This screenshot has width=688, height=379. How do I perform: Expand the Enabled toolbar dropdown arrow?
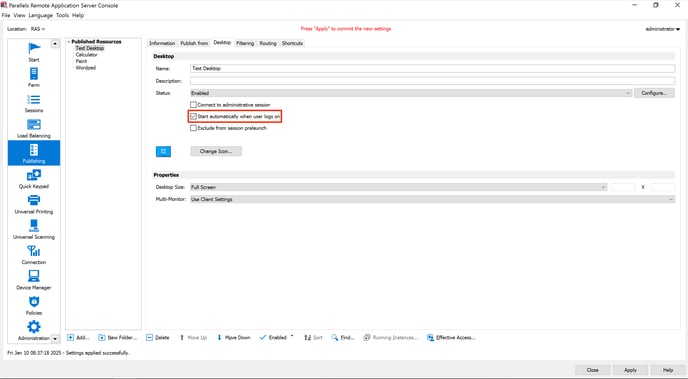(292, 336)
